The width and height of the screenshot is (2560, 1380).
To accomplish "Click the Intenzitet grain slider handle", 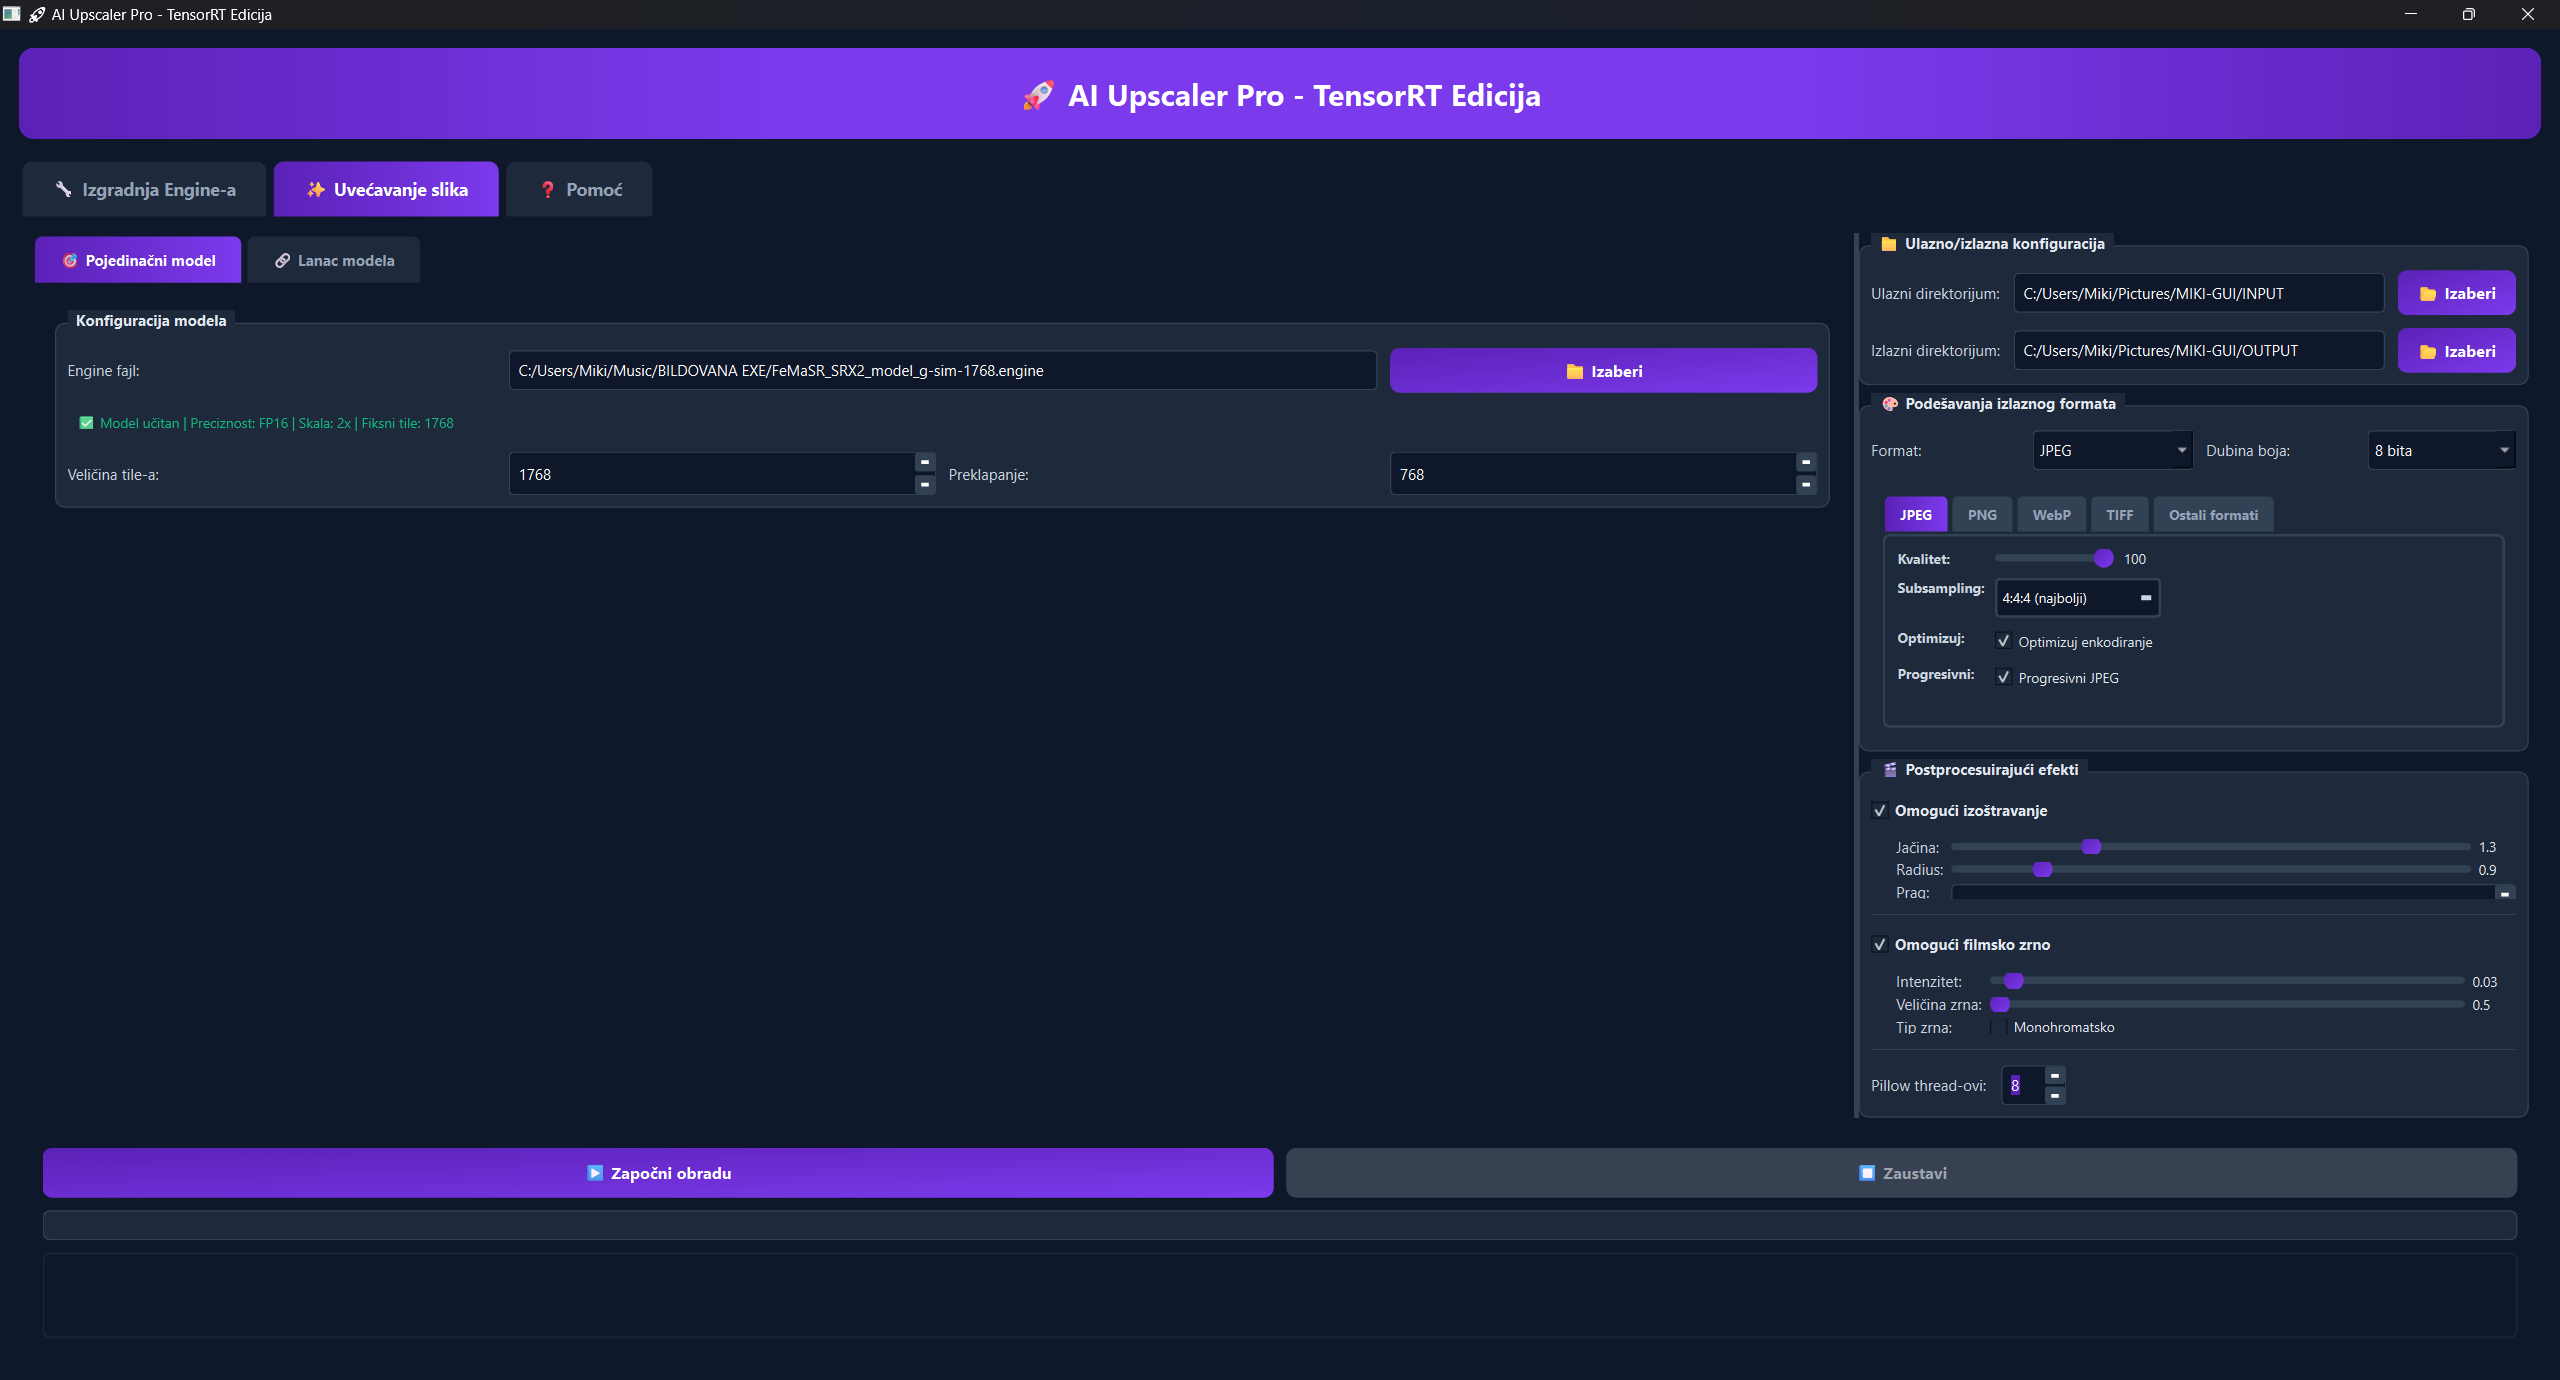I will pyautogui.click(x=2014, y=981).
